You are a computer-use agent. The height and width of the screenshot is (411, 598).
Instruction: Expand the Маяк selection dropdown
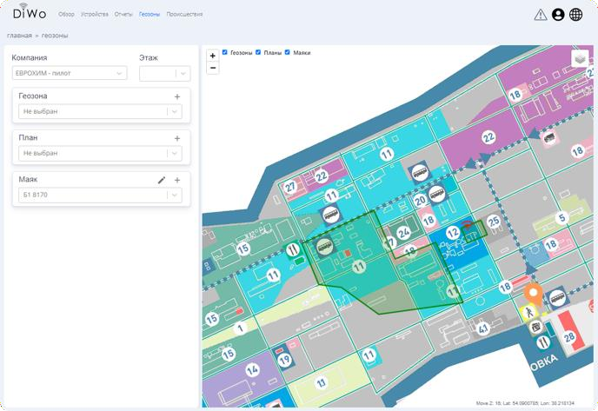click(x=100, y=195)
